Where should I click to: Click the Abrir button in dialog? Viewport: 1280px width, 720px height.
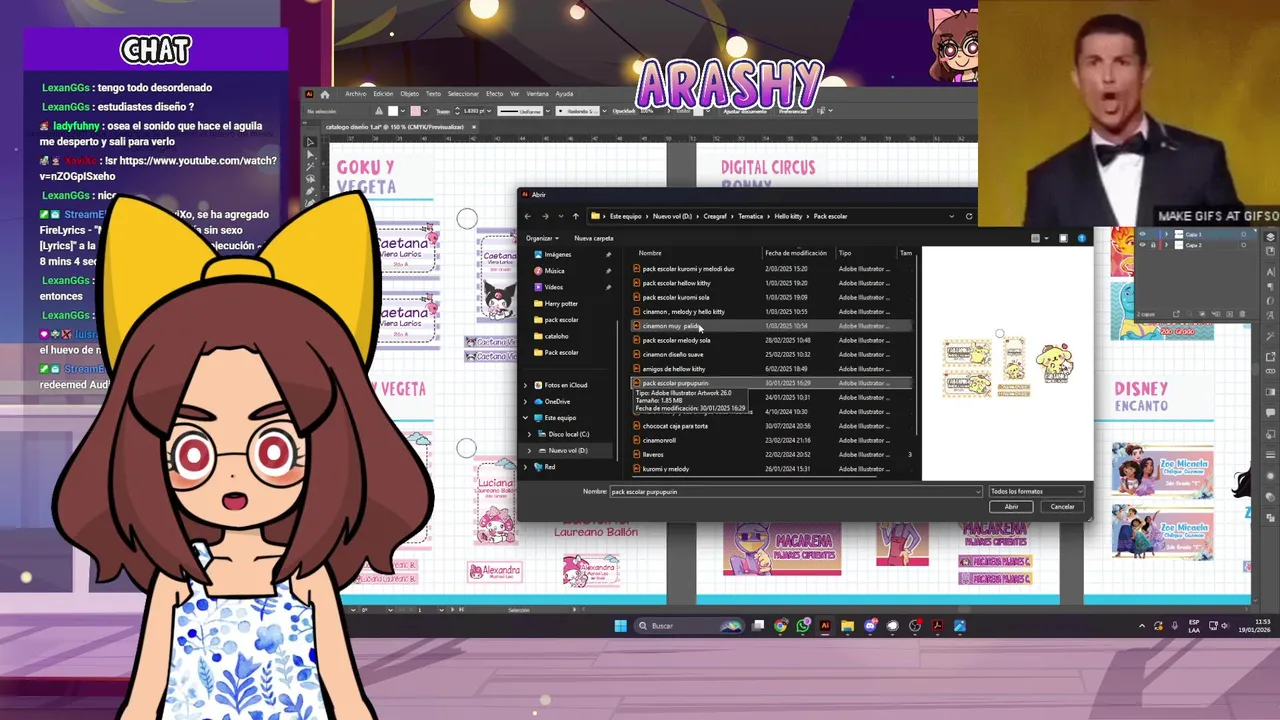click(x=1011, y=507)
